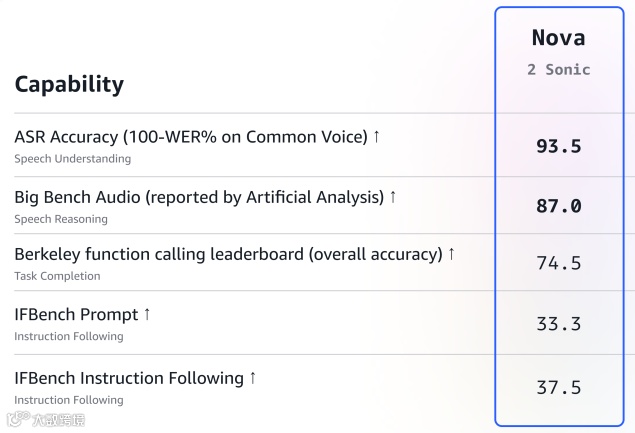Click the 33.3 score value
Screen dimensions: 635x433
tap(558, 324)
